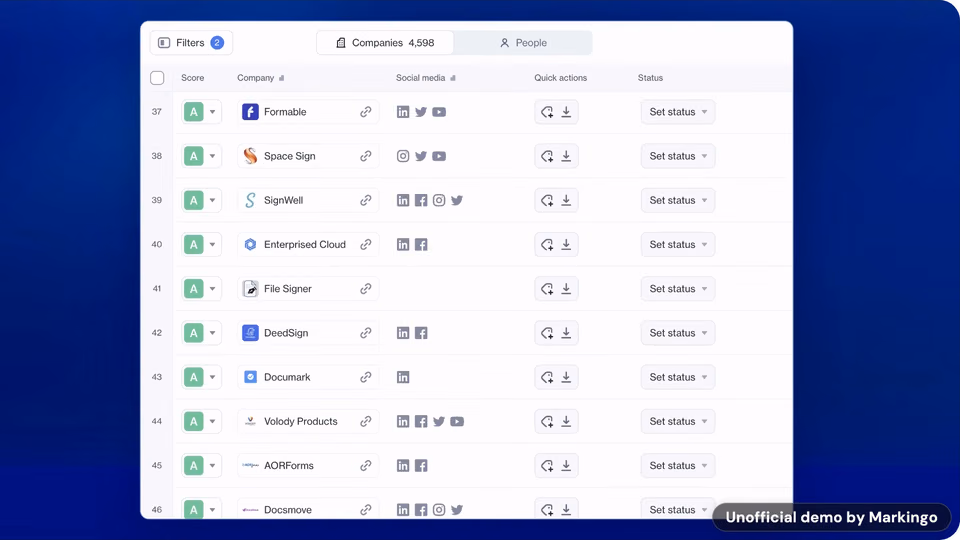Click the download icon in File Signer row

(566, 288)
